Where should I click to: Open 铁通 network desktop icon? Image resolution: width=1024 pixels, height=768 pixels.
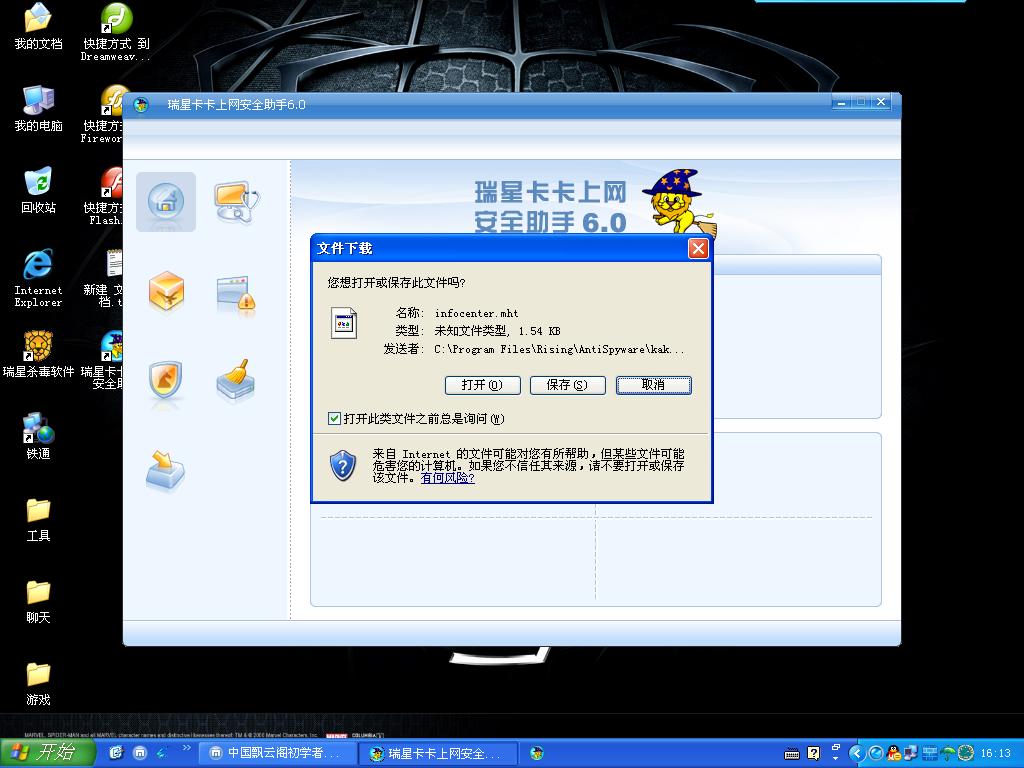[38, 436]
